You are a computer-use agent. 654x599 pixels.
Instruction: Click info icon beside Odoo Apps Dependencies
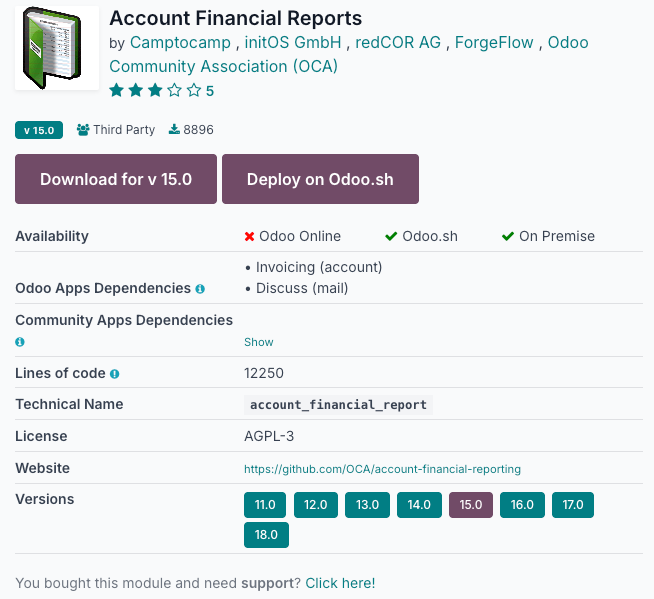click(200, 289)
